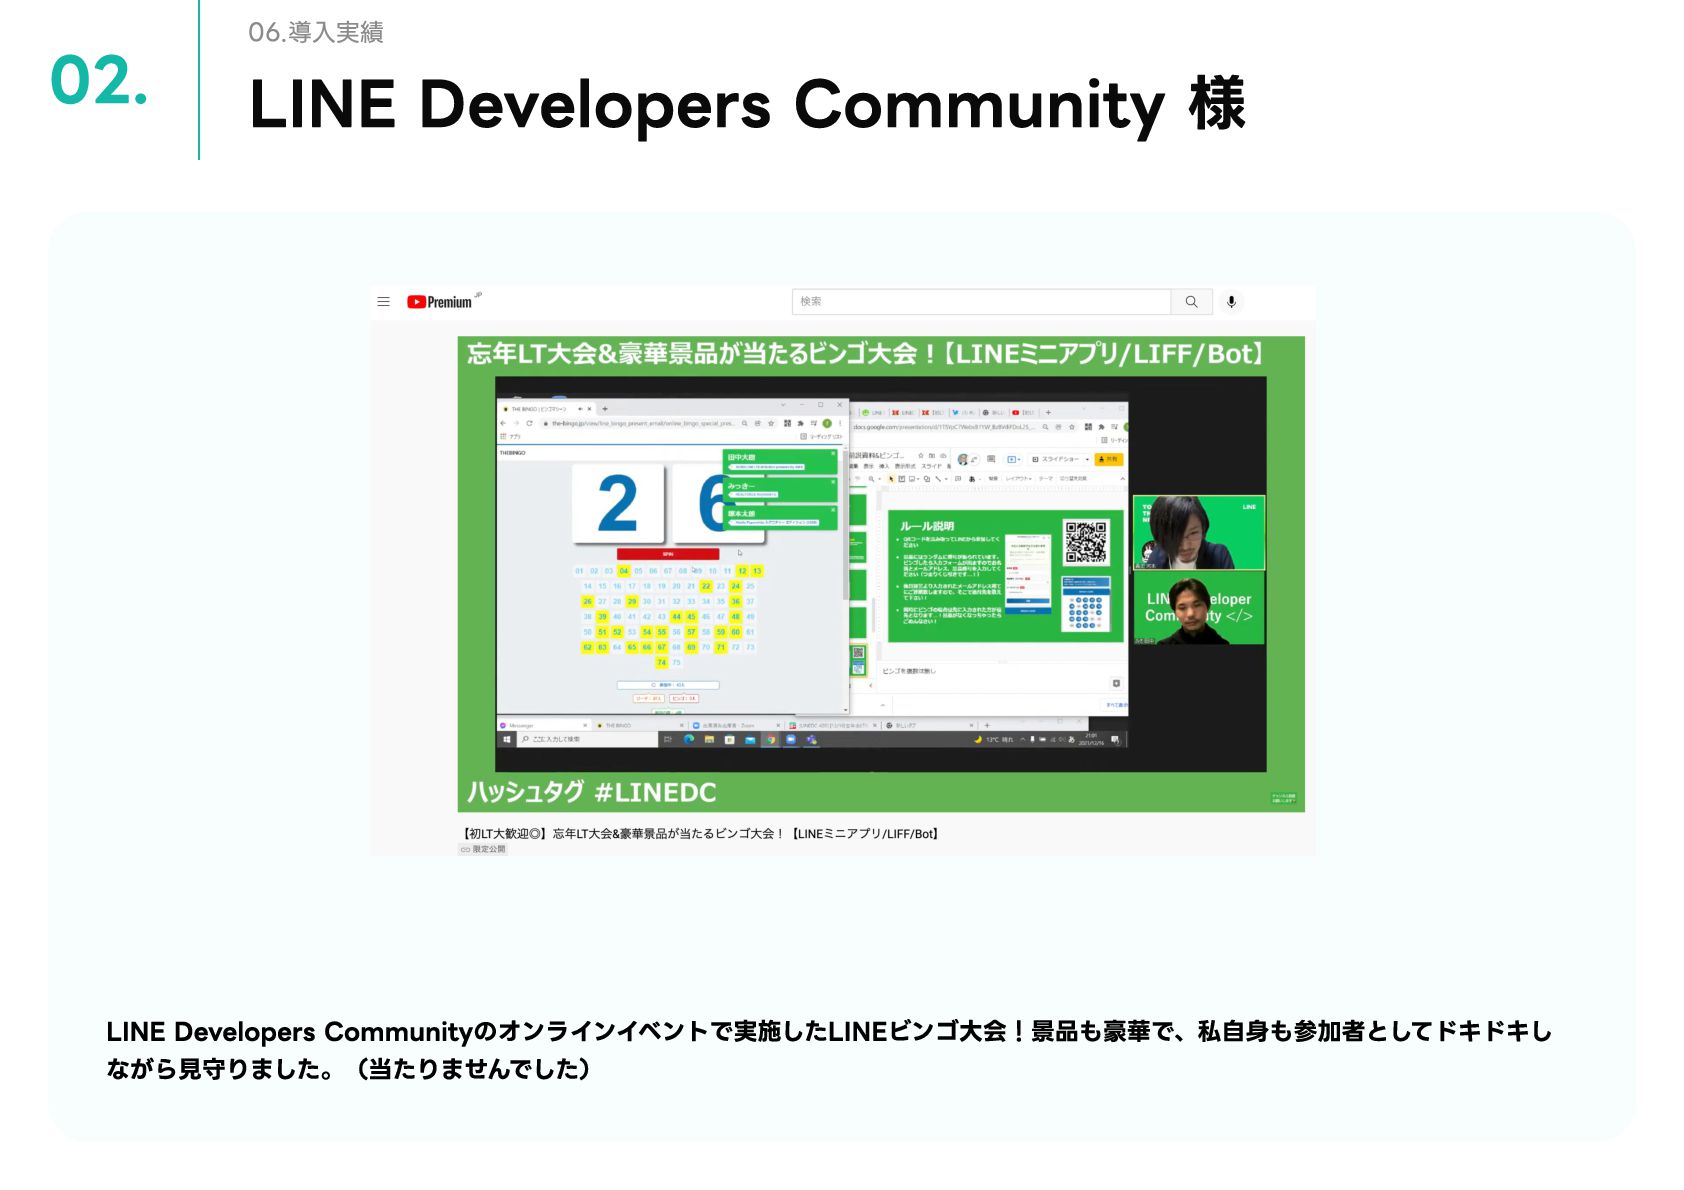The width and height of the screenshot is (1684, 1190).
Task: Open Chrome from the taskbar
Action: pyautogui.click(x=771, y=739)
